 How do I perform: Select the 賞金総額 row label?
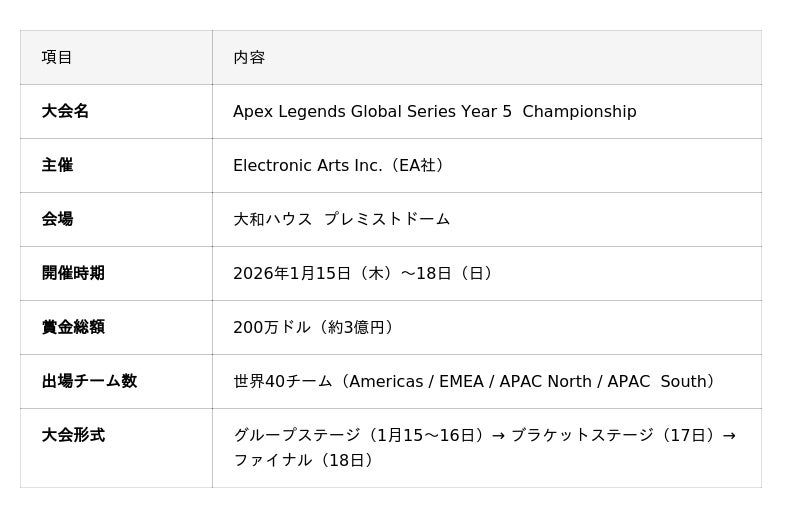pyautogui.click(x=73, y=327)
